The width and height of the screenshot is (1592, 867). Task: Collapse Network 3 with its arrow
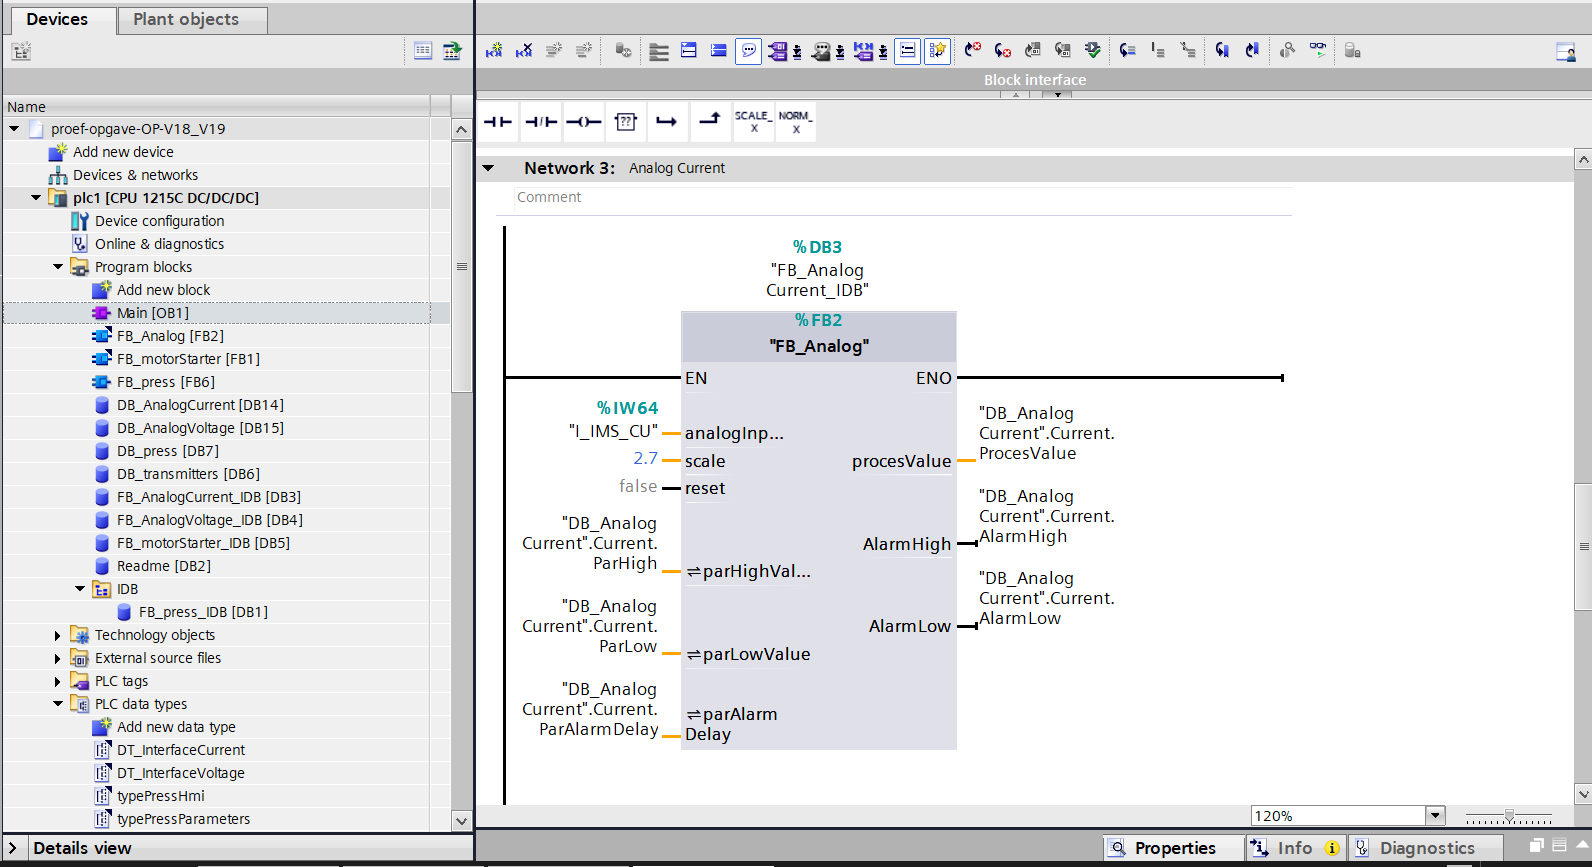click(488, 168)
